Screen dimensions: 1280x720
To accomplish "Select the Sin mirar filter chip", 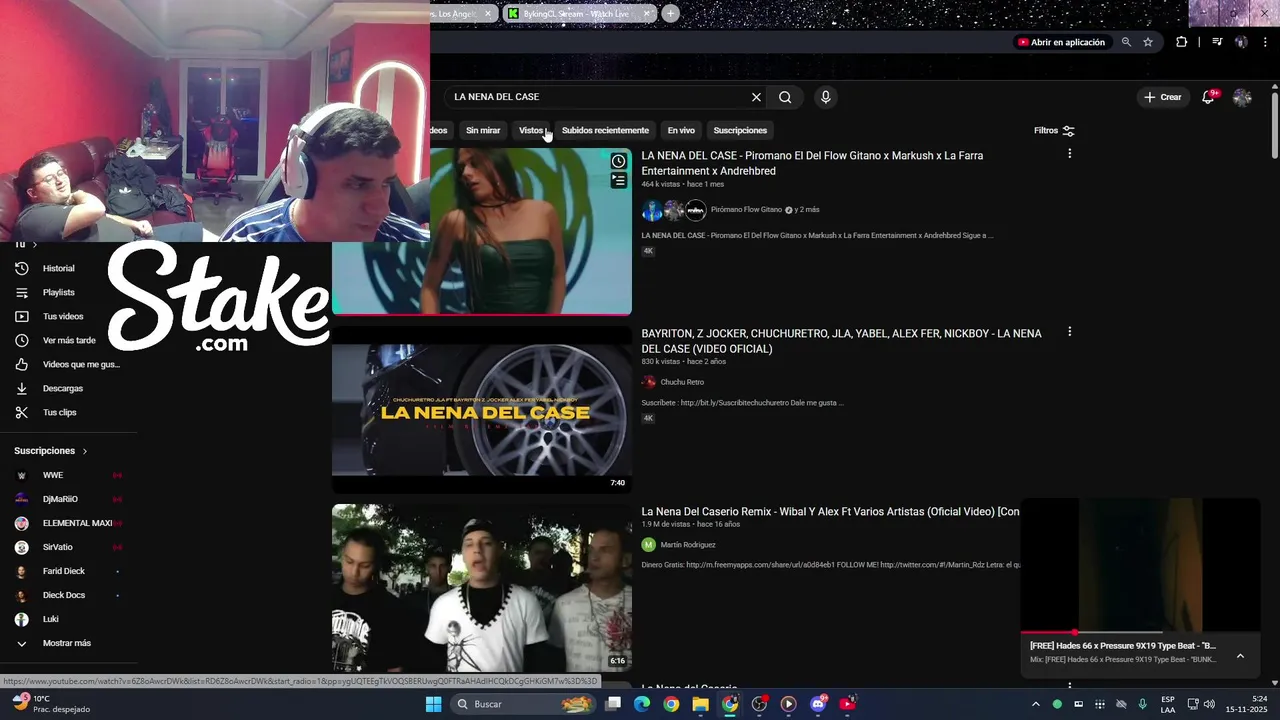I will 483,130.
